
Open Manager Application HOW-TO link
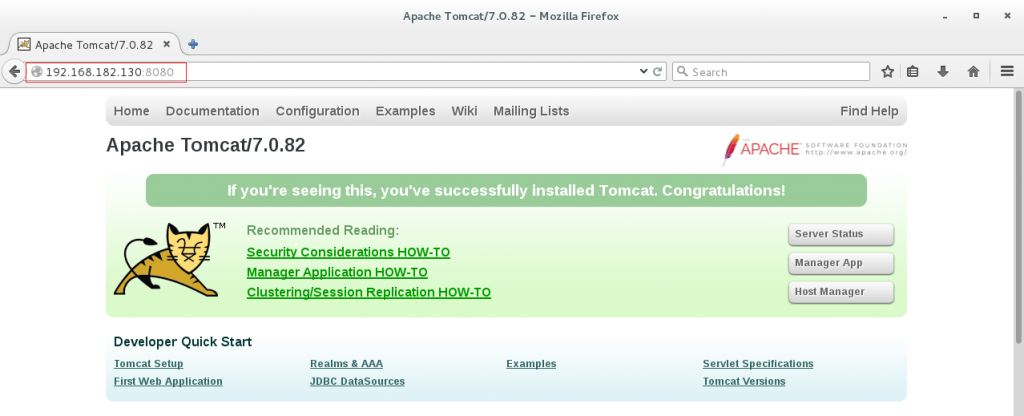point(337,272)
